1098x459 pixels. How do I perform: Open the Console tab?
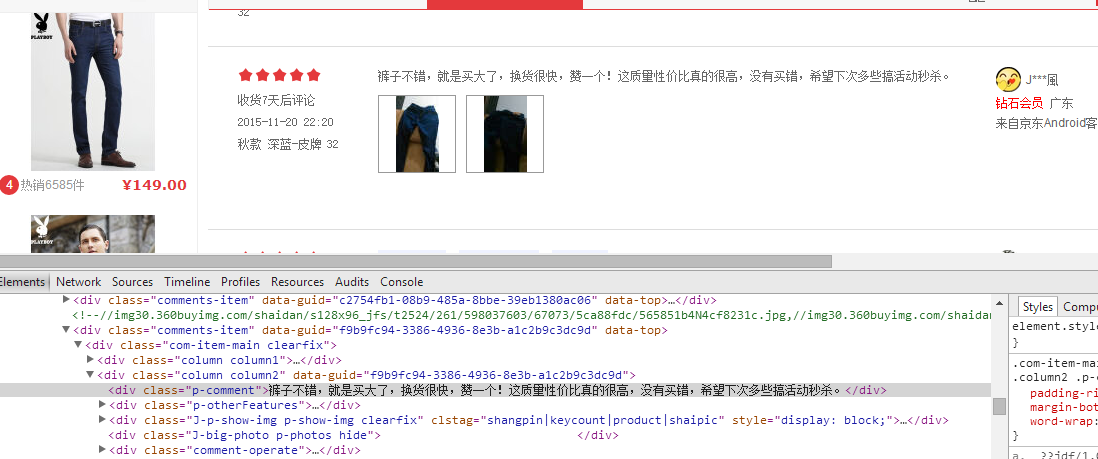click(401, 282)
